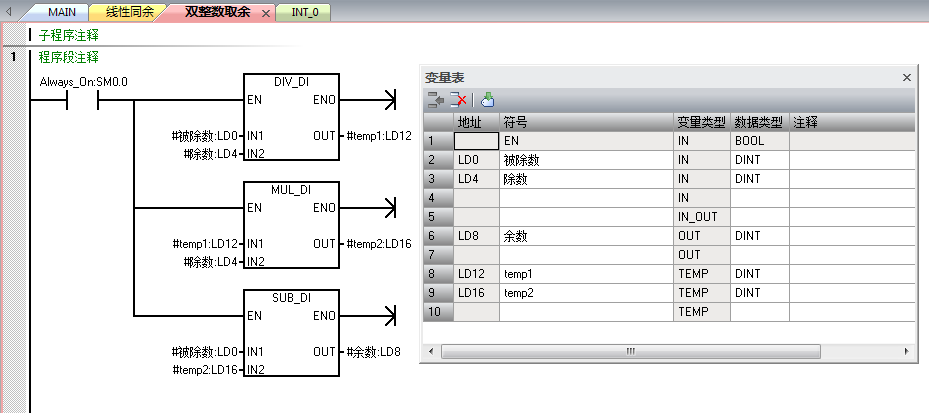Click the temp1 symbol cell
The image size is (929, 413).
coord(587,274)
